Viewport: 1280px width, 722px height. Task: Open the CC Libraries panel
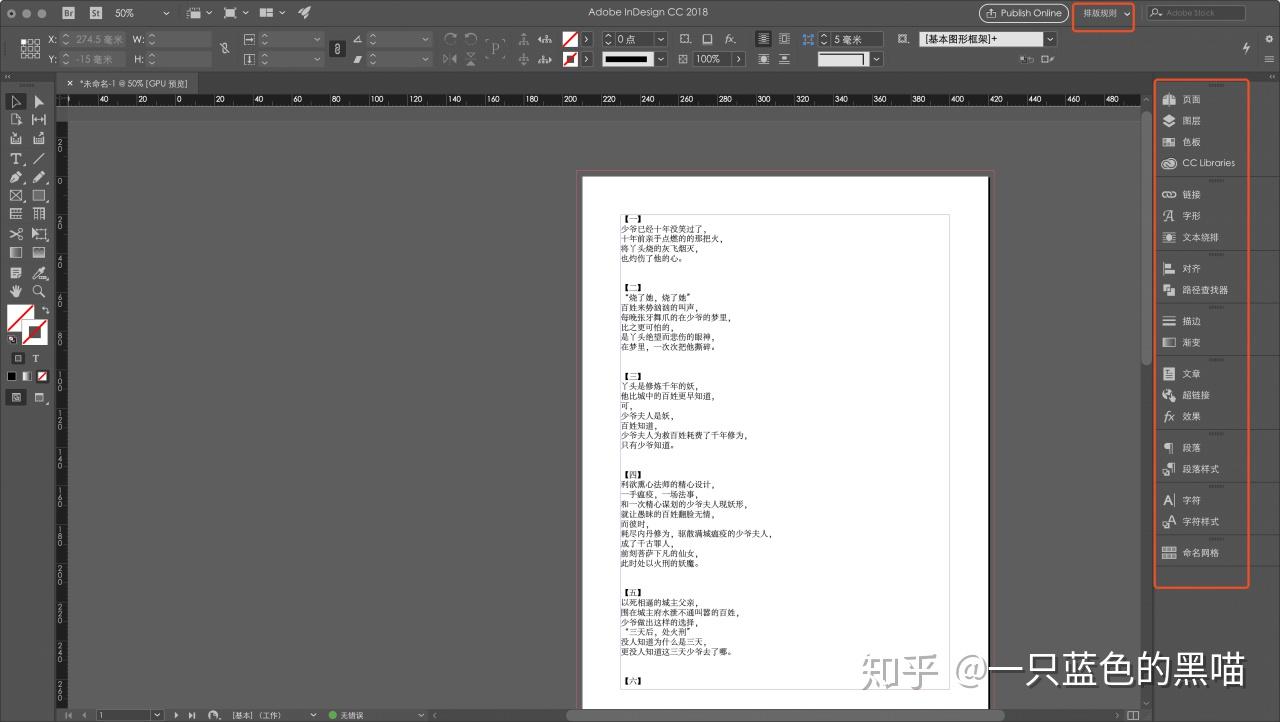pos(1202,162)
